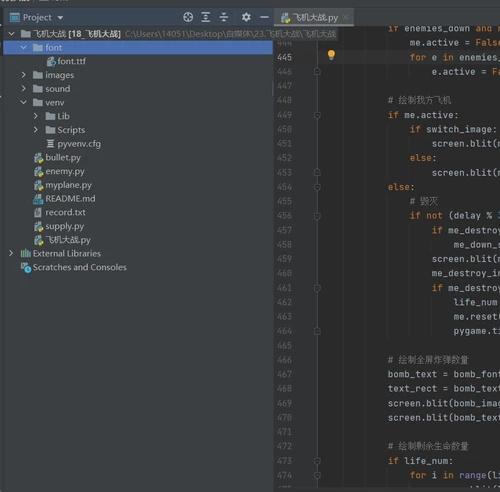Viewport: 500px width, 492px height.
Task: Expand the Lib folder
Action: 36,116
